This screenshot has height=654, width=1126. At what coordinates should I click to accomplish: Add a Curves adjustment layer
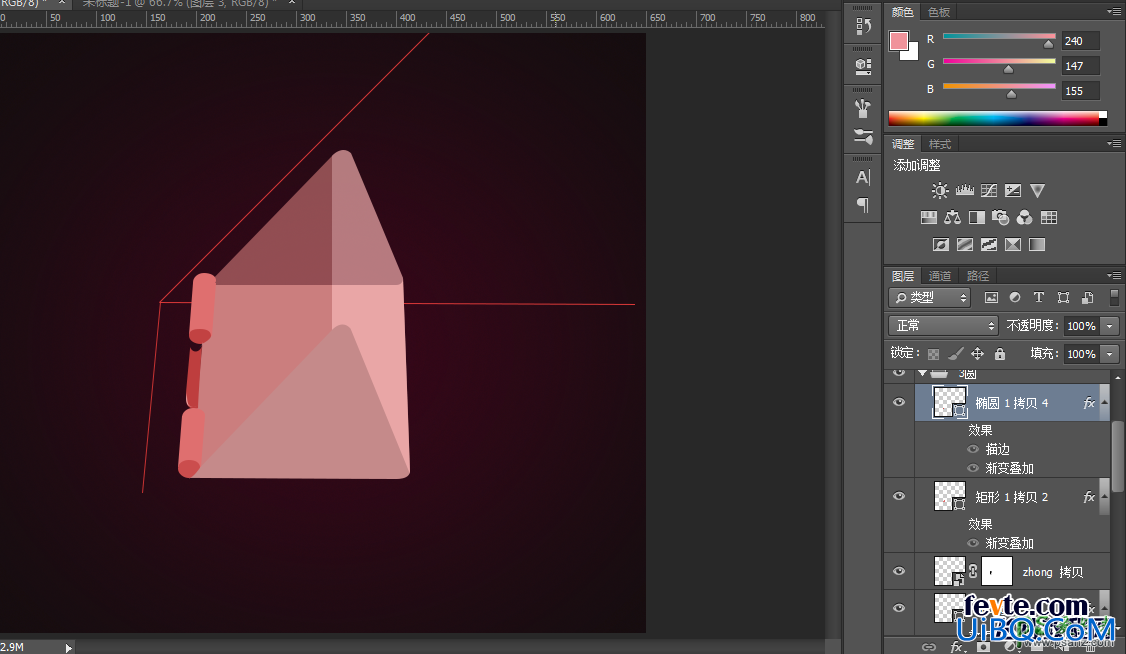click(989, 190)
